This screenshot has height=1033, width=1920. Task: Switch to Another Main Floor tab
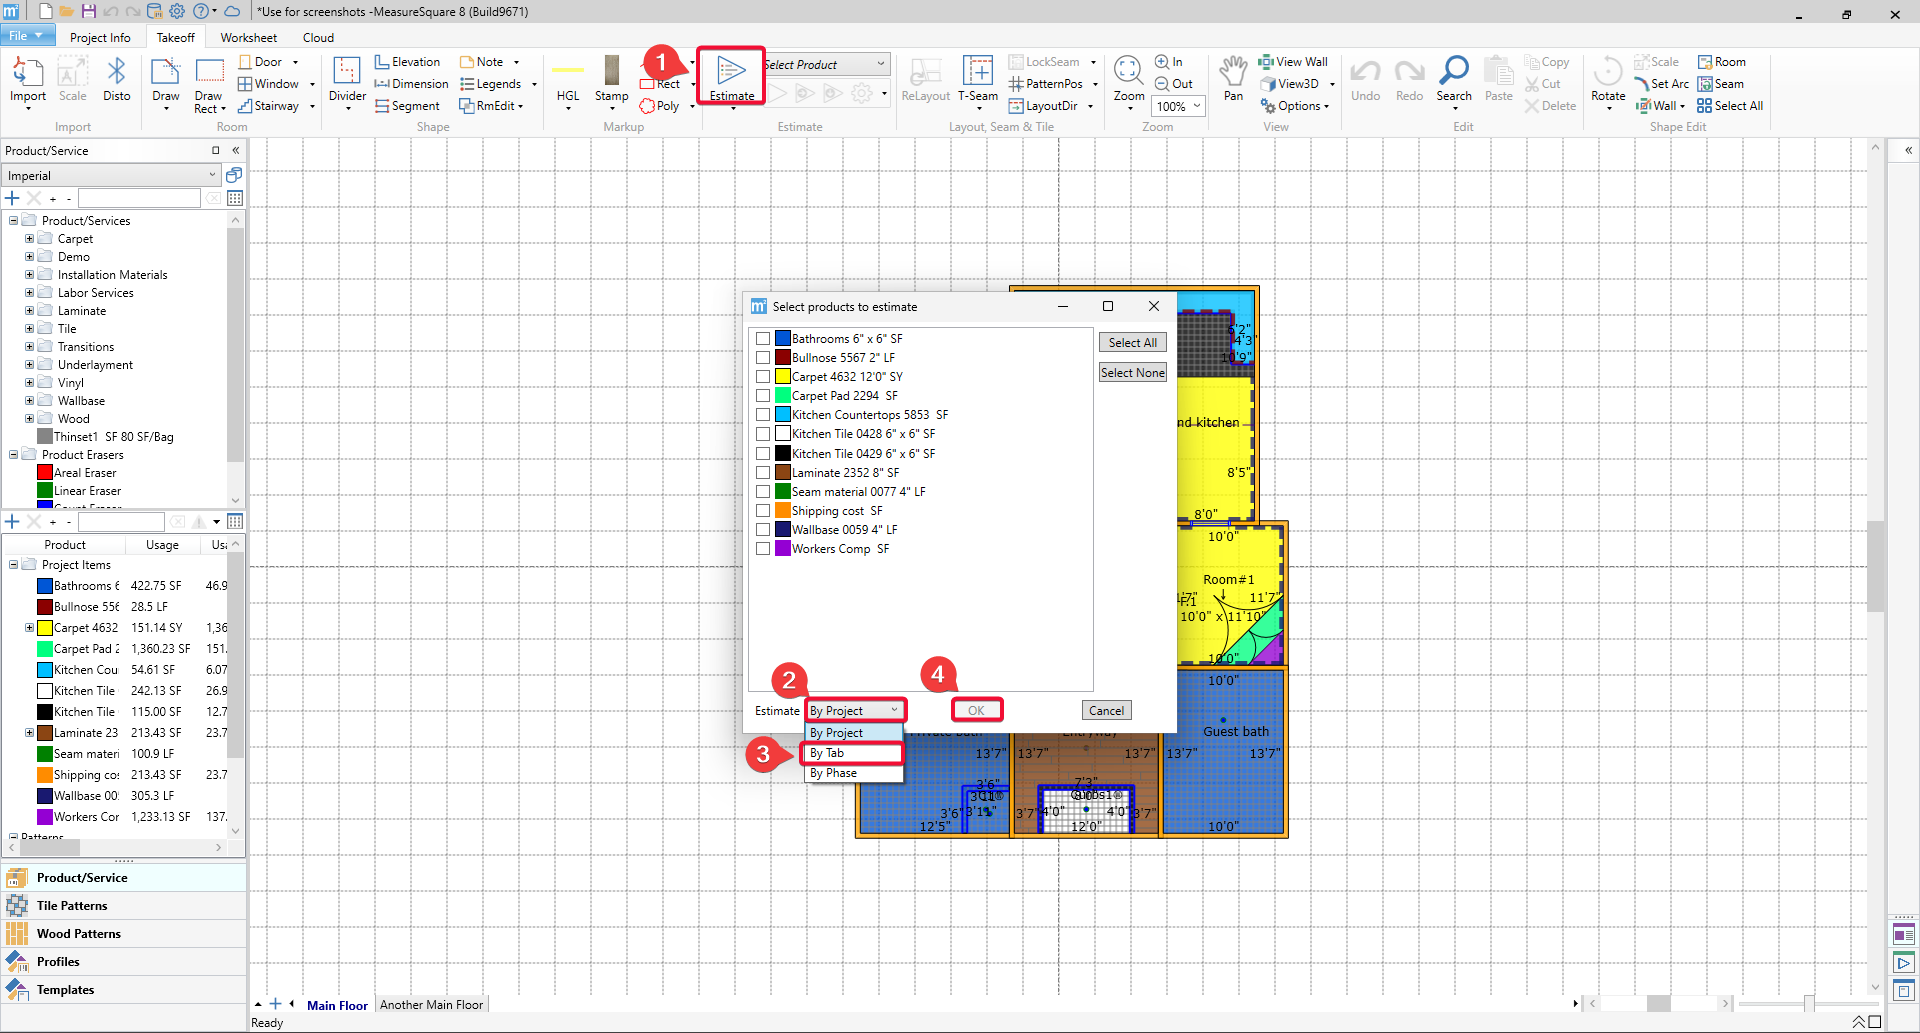(431, 1005)
